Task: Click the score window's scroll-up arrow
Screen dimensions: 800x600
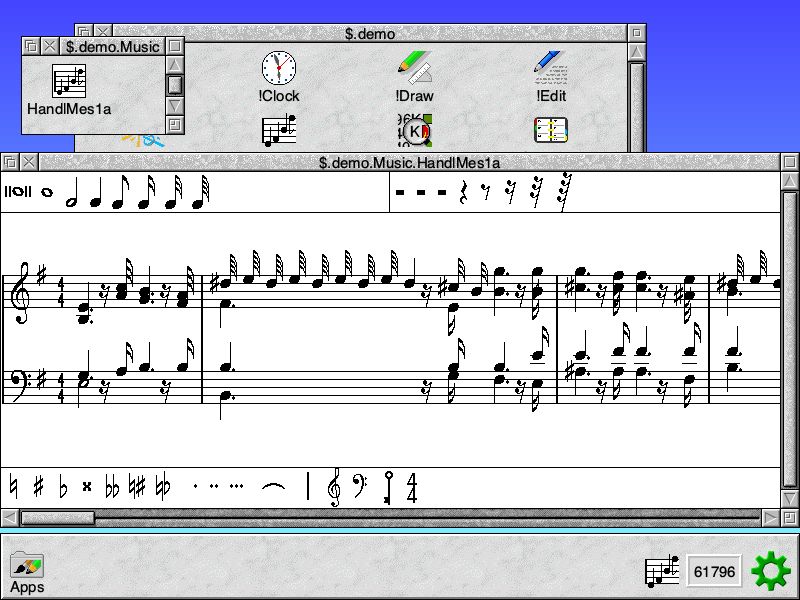Action: 790,181
